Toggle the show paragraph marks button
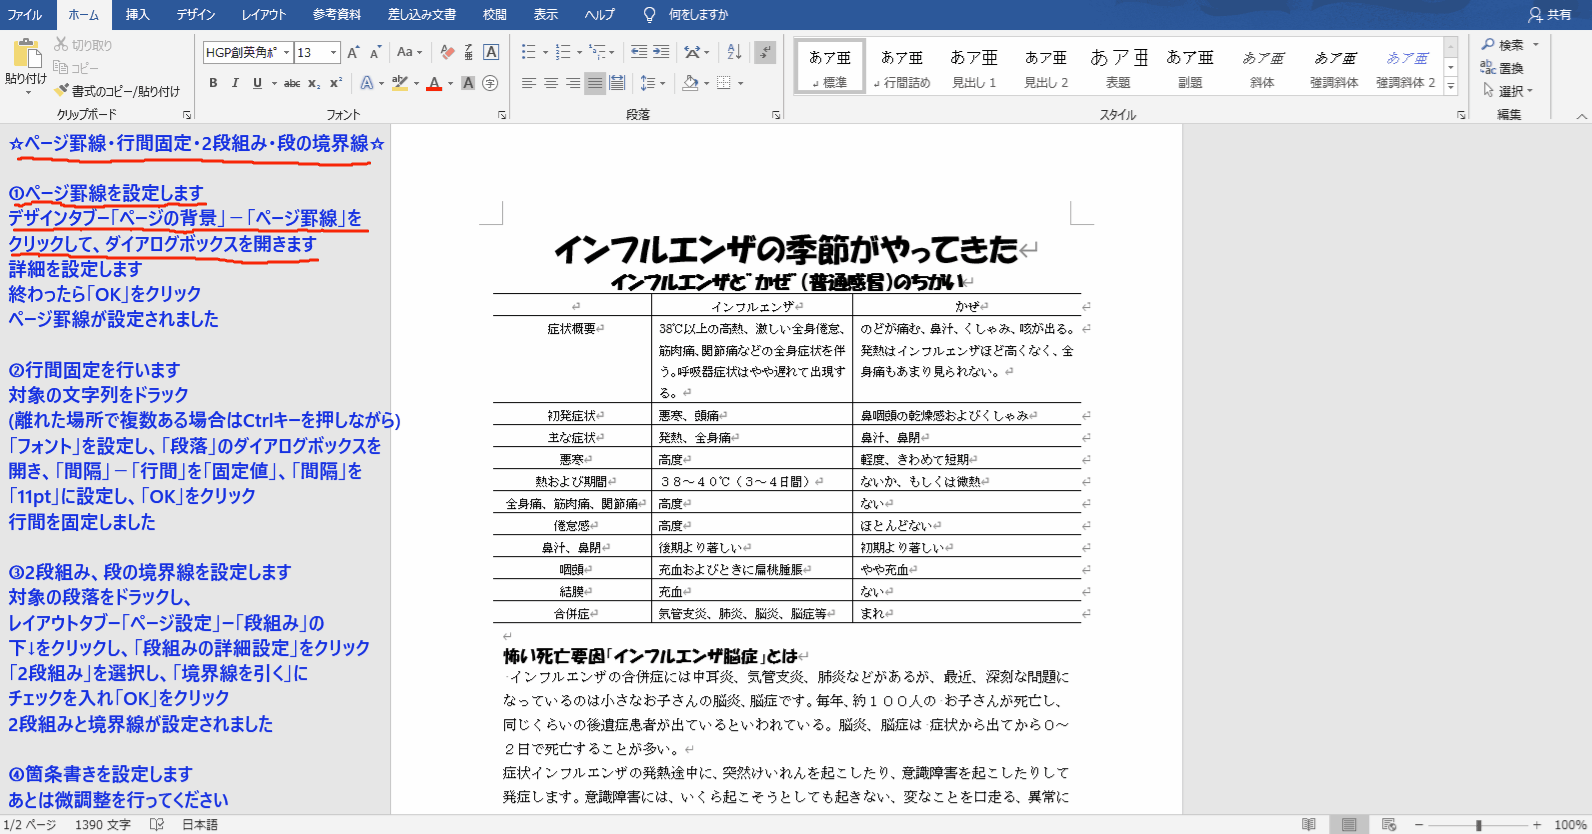 tap(765, 52)
